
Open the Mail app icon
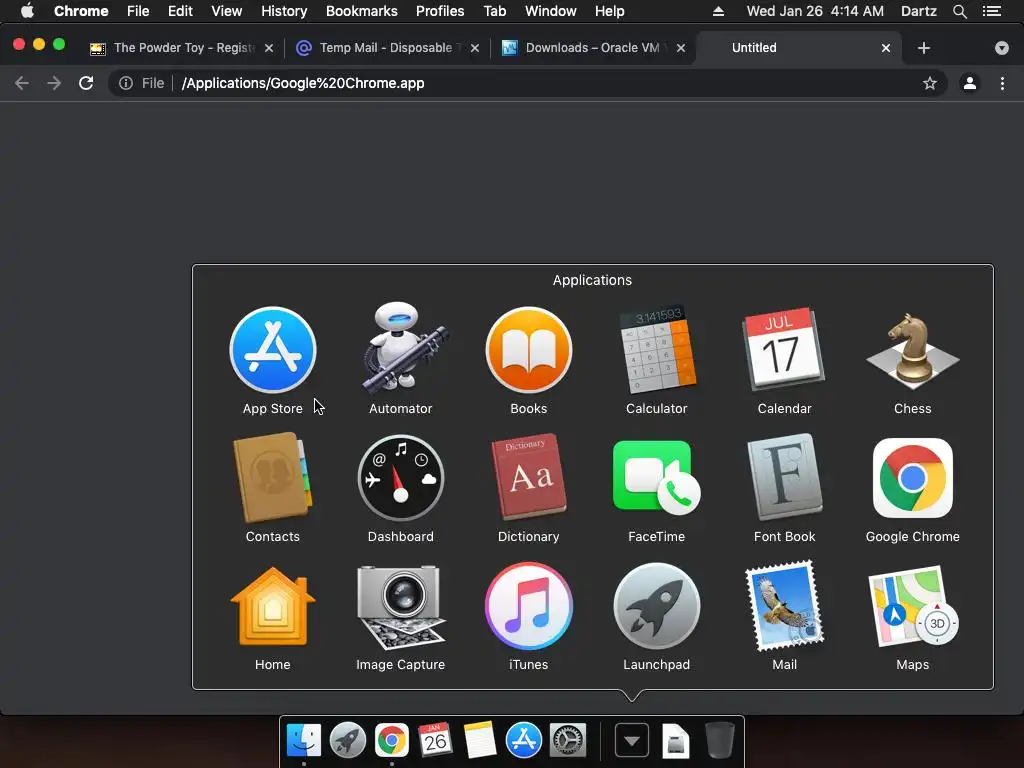[x=784, y=606]
